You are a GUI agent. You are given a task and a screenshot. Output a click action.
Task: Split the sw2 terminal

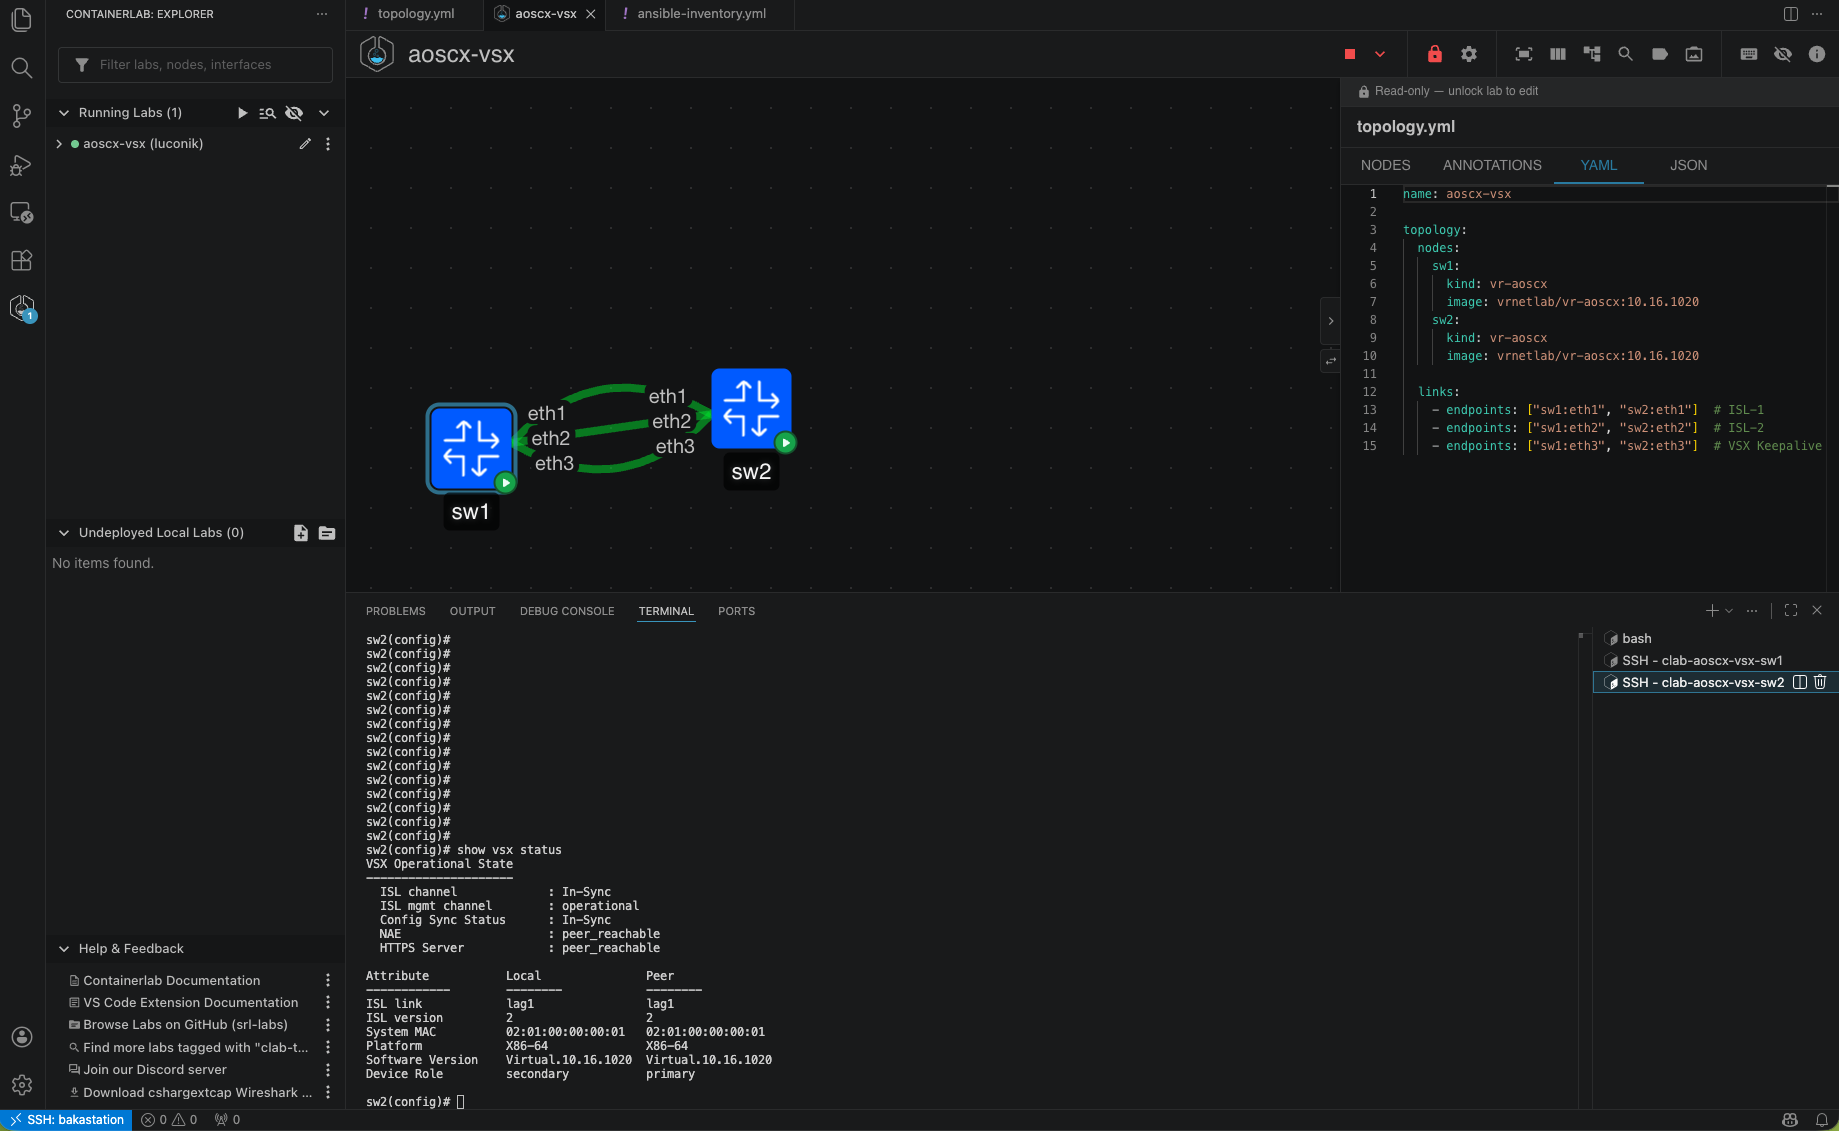tap(1799, 682)
